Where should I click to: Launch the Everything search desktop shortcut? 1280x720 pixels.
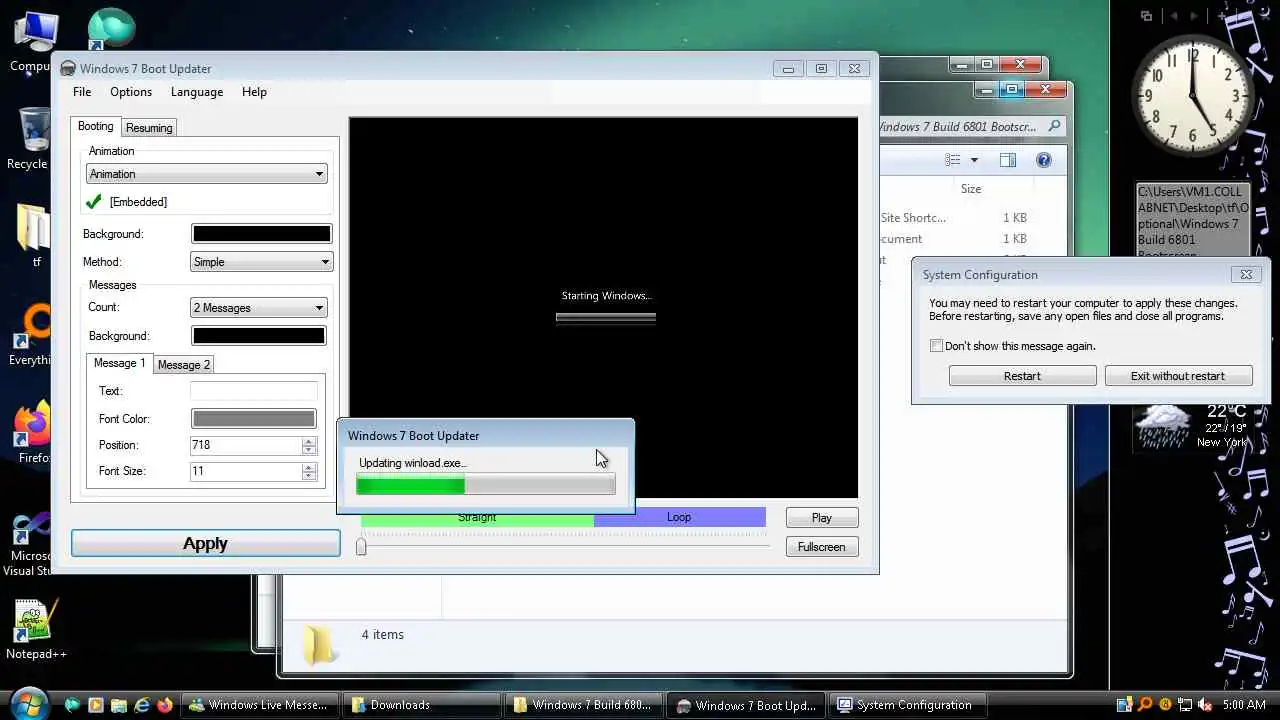[x=32, y=335]
